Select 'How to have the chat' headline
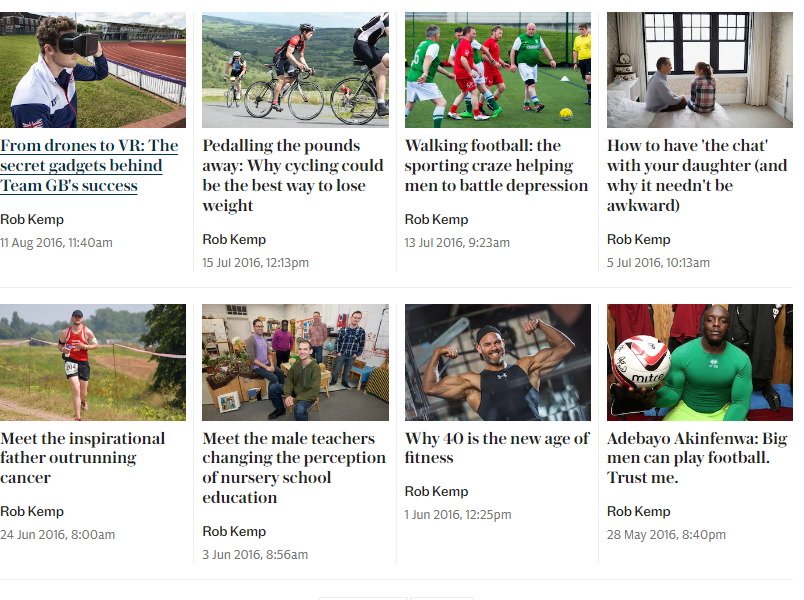Viewport: 804px width, 600px height. point(697,176)
